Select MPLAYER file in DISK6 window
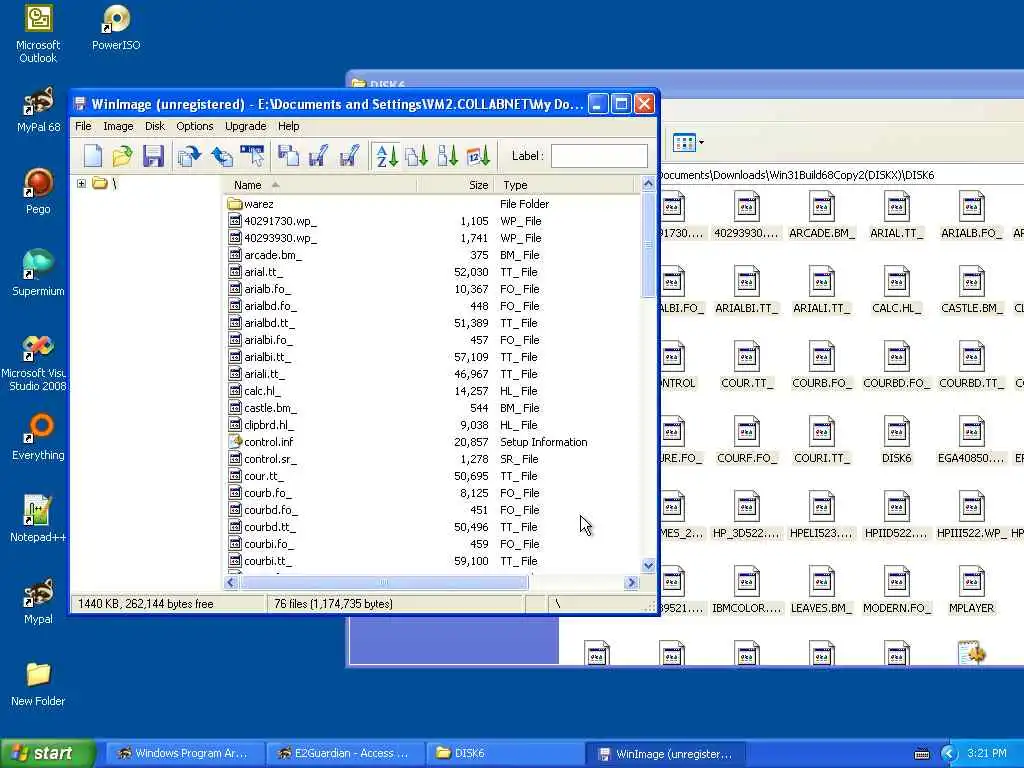The image size is (1024, 768). point(971,590)
